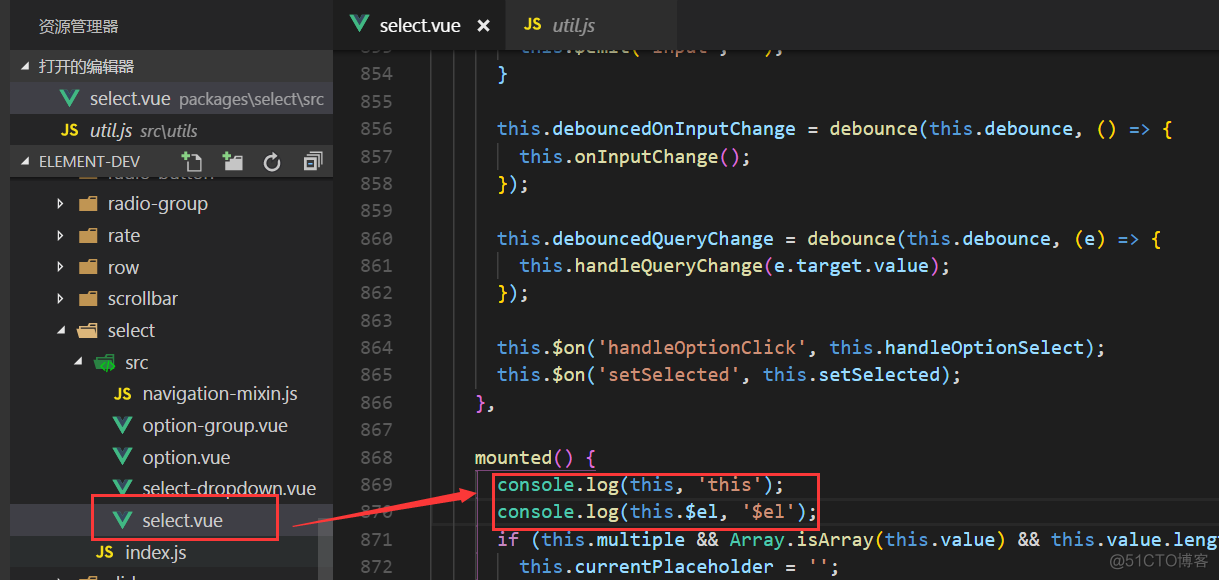Open index.js in the select folder

point(155,552)
